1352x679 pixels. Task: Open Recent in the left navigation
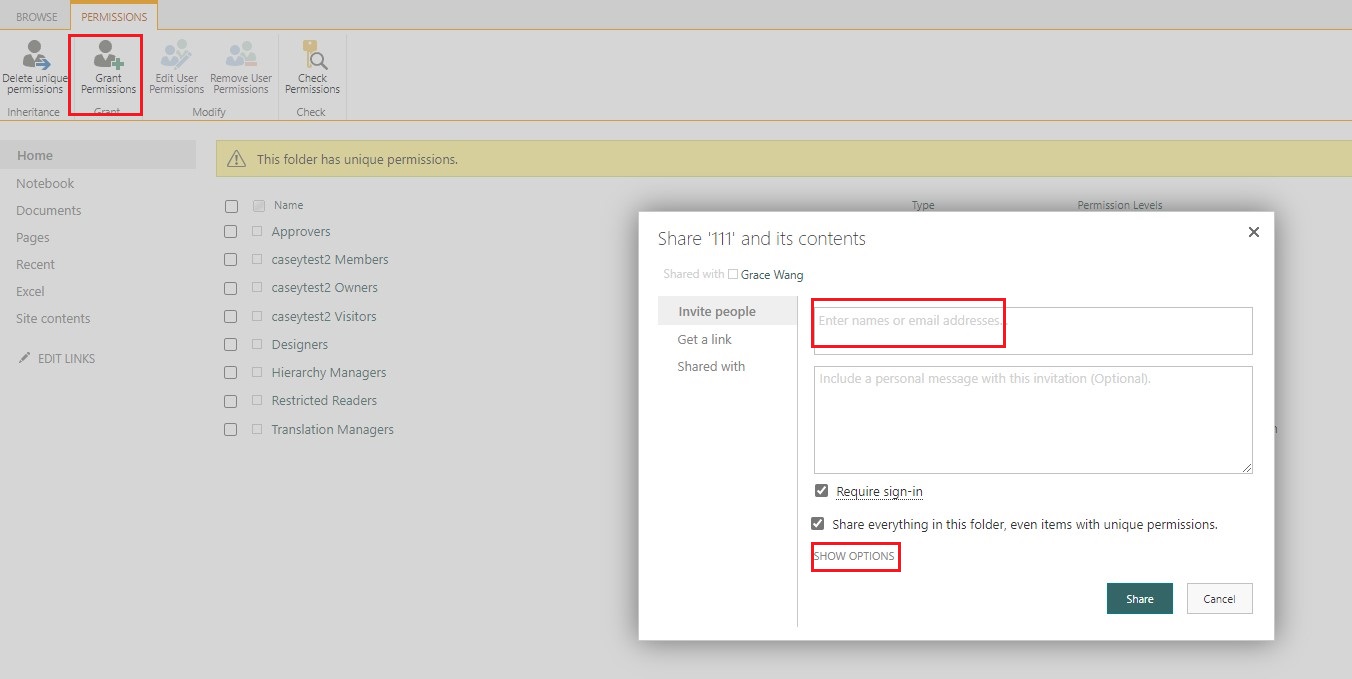coord(36,264)
